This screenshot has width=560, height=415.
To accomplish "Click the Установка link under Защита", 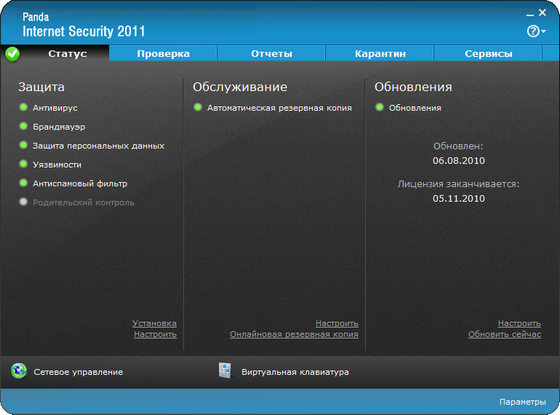I will [x=154, y=323].
